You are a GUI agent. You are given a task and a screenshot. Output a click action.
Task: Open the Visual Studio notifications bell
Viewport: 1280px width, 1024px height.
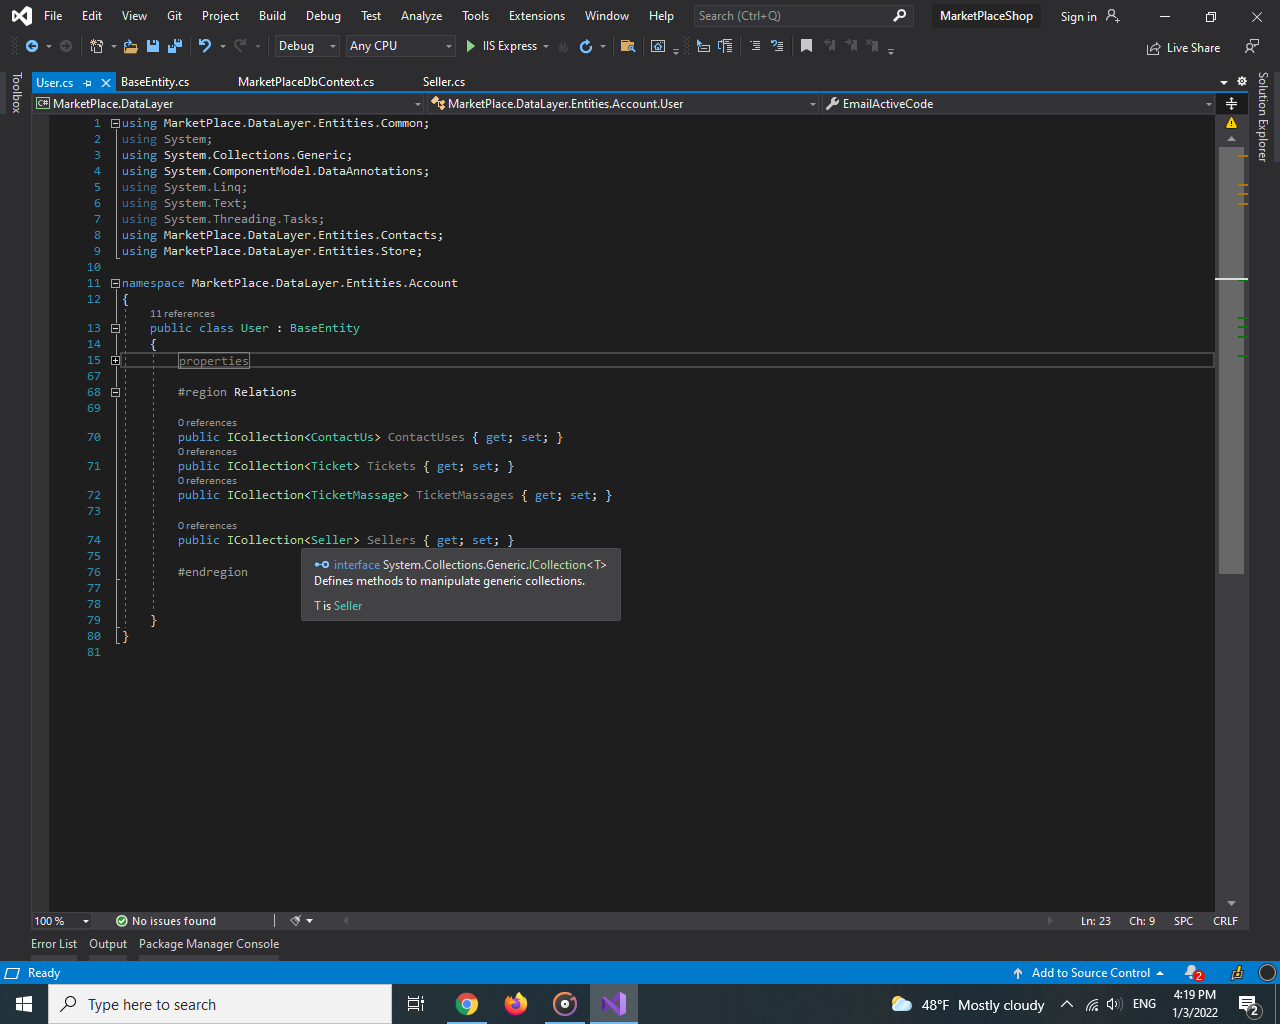point(1193,973)
